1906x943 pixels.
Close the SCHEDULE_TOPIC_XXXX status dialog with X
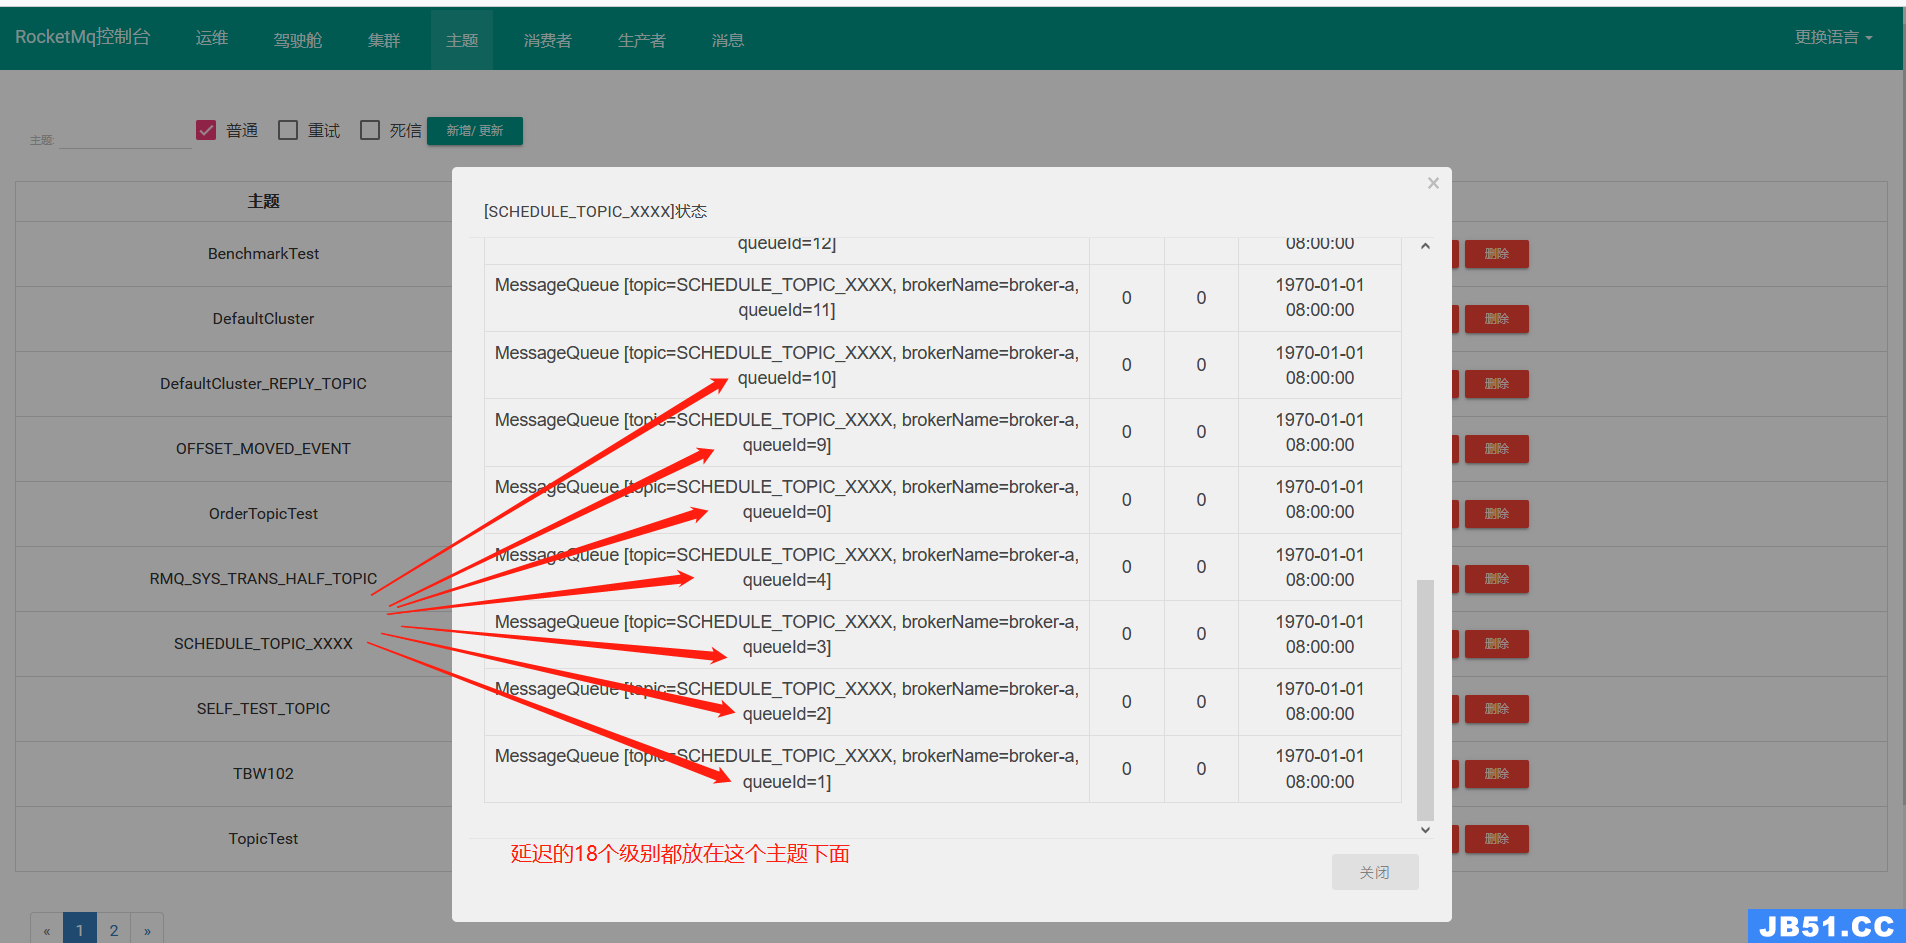pyautogui.click(x=1433, y=183)
